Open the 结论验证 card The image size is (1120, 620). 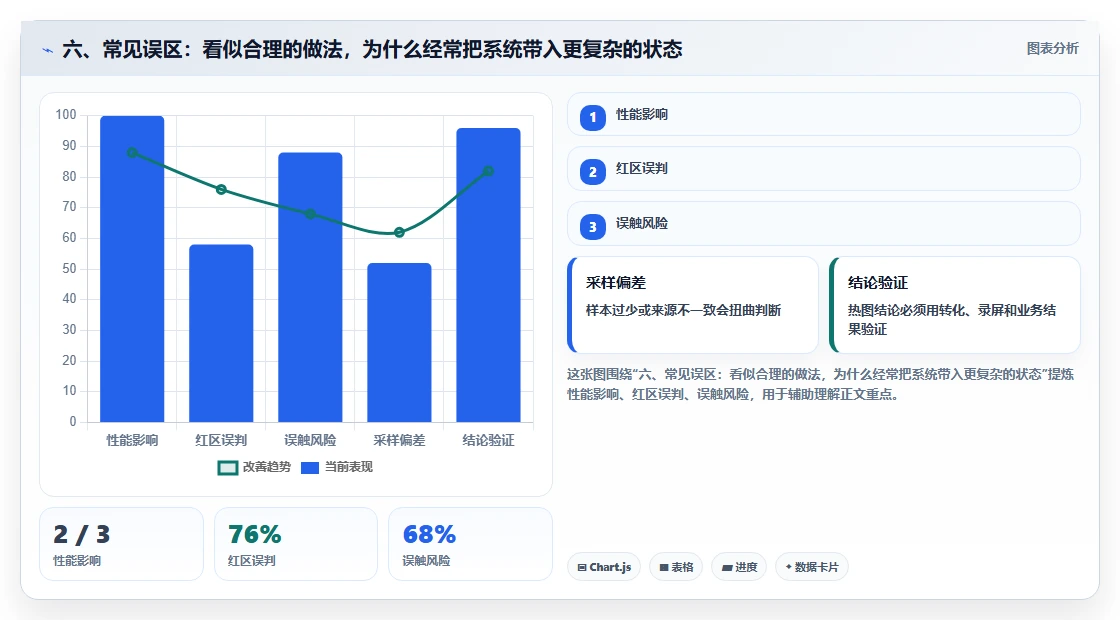coord(954,305)
